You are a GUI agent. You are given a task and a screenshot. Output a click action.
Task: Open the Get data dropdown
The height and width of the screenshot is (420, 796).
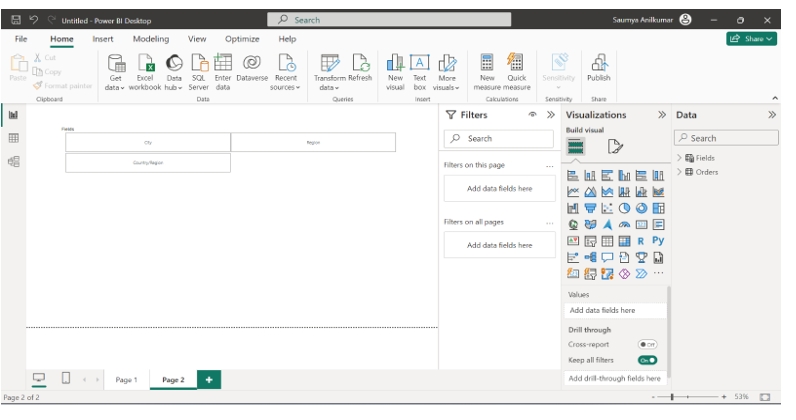point(115,73)
